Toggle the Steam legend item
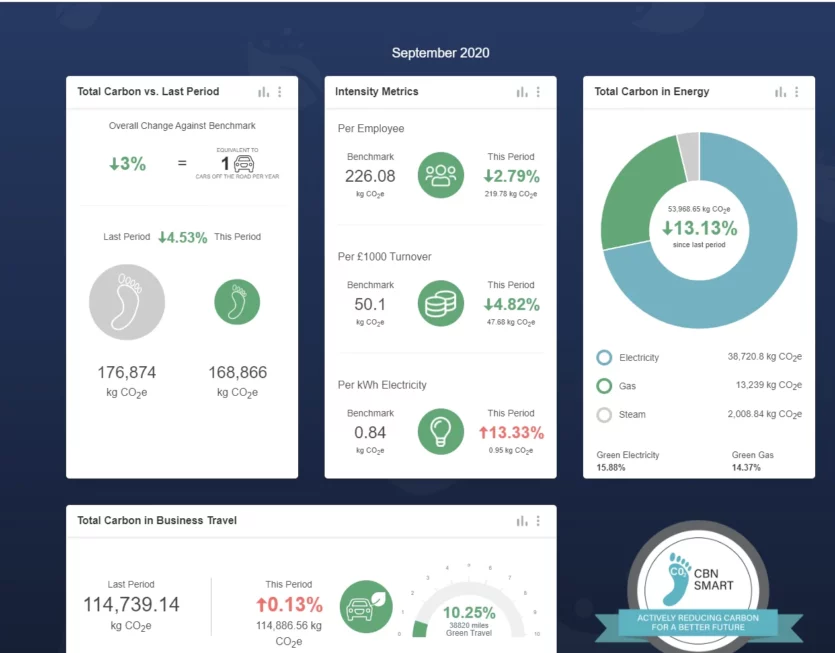Viewport: 835px width, 653px height. (x=604, y=414)
